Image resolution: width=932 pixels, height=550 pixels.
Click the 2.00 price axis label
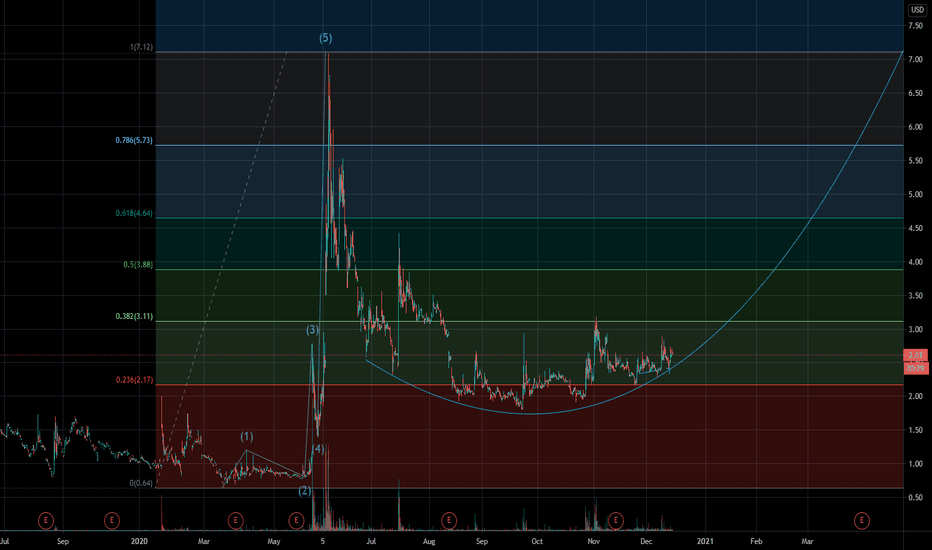point(915,397)
